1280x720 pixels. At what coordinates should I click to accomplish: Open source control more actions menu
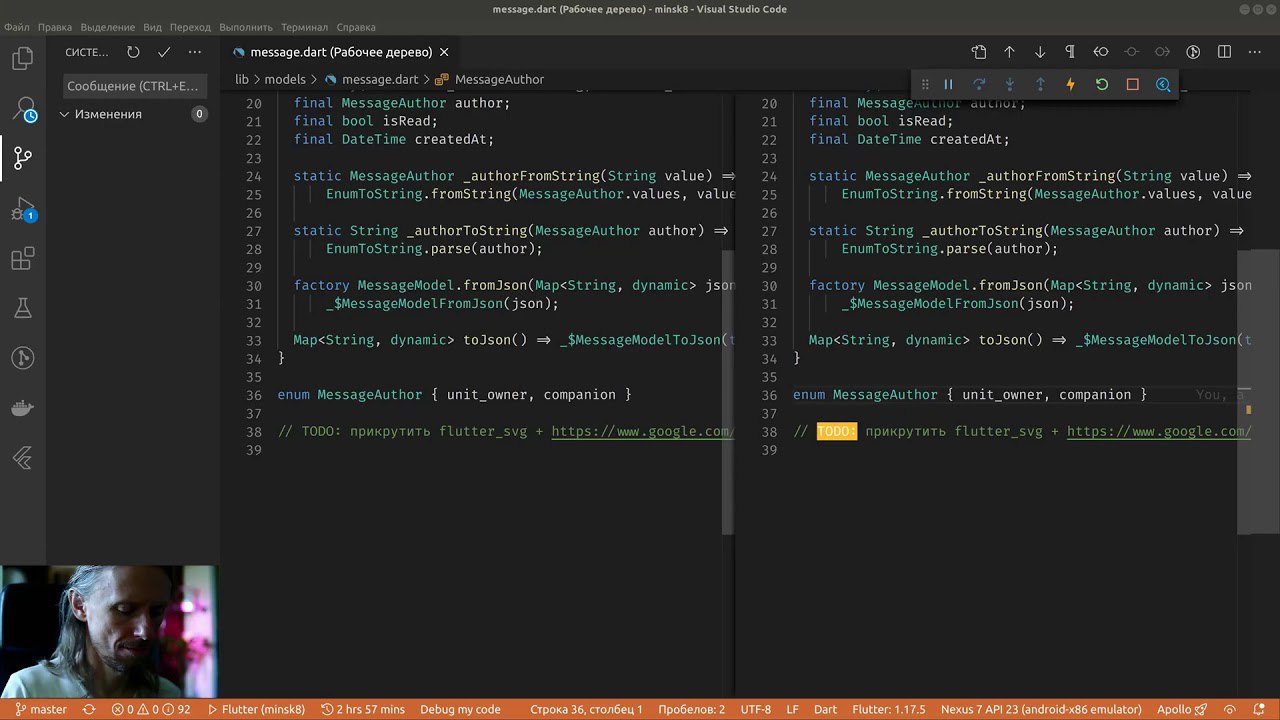point(195,52)
